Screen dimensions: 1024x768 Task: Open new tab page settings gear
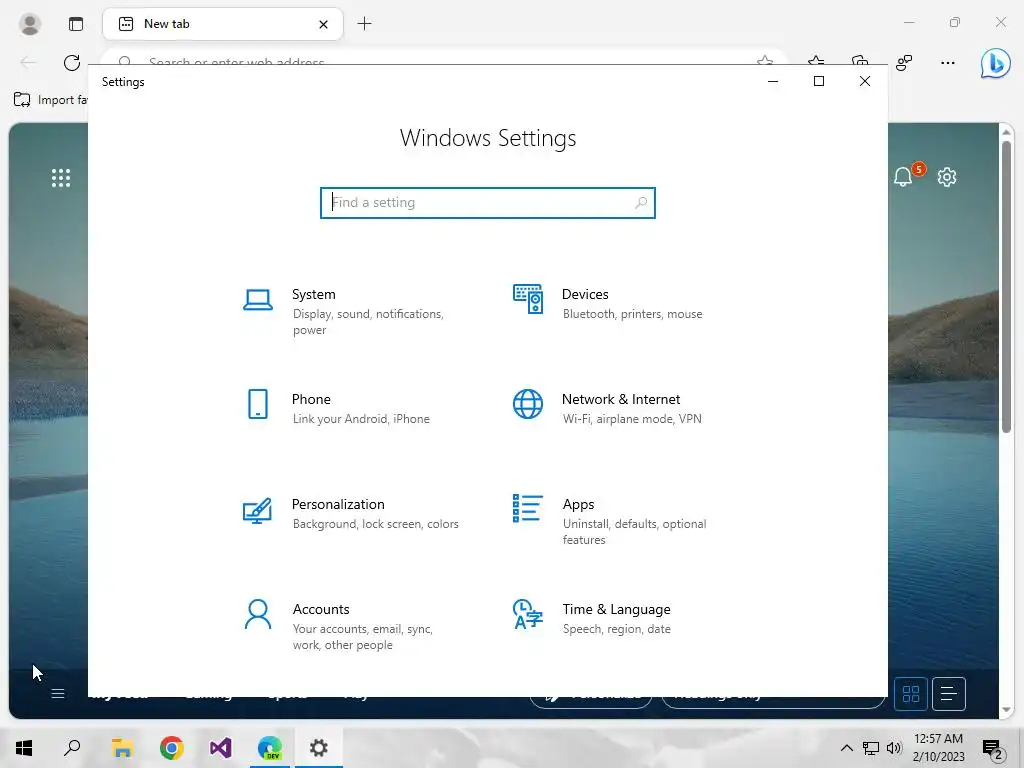(947, 177)
